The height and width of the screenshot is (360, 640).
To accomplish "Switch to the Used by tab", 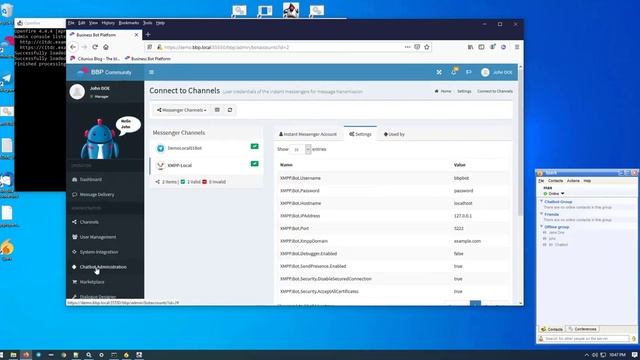I will click(394, 134).
